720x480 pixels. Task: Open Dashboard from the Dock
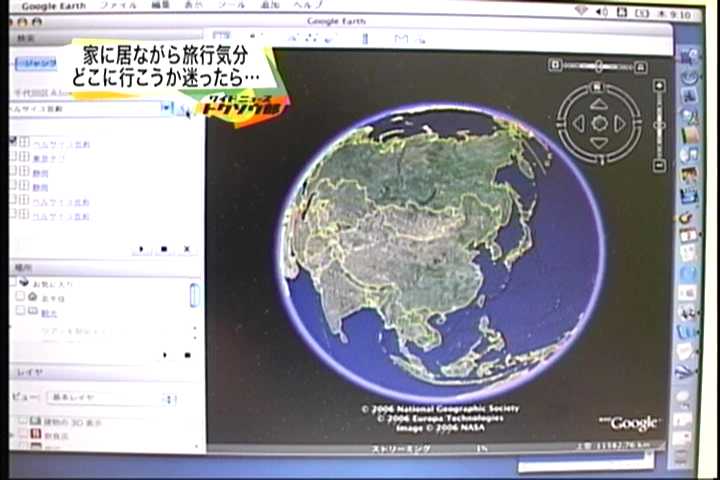pyautogui.click(x=689, y=77)
